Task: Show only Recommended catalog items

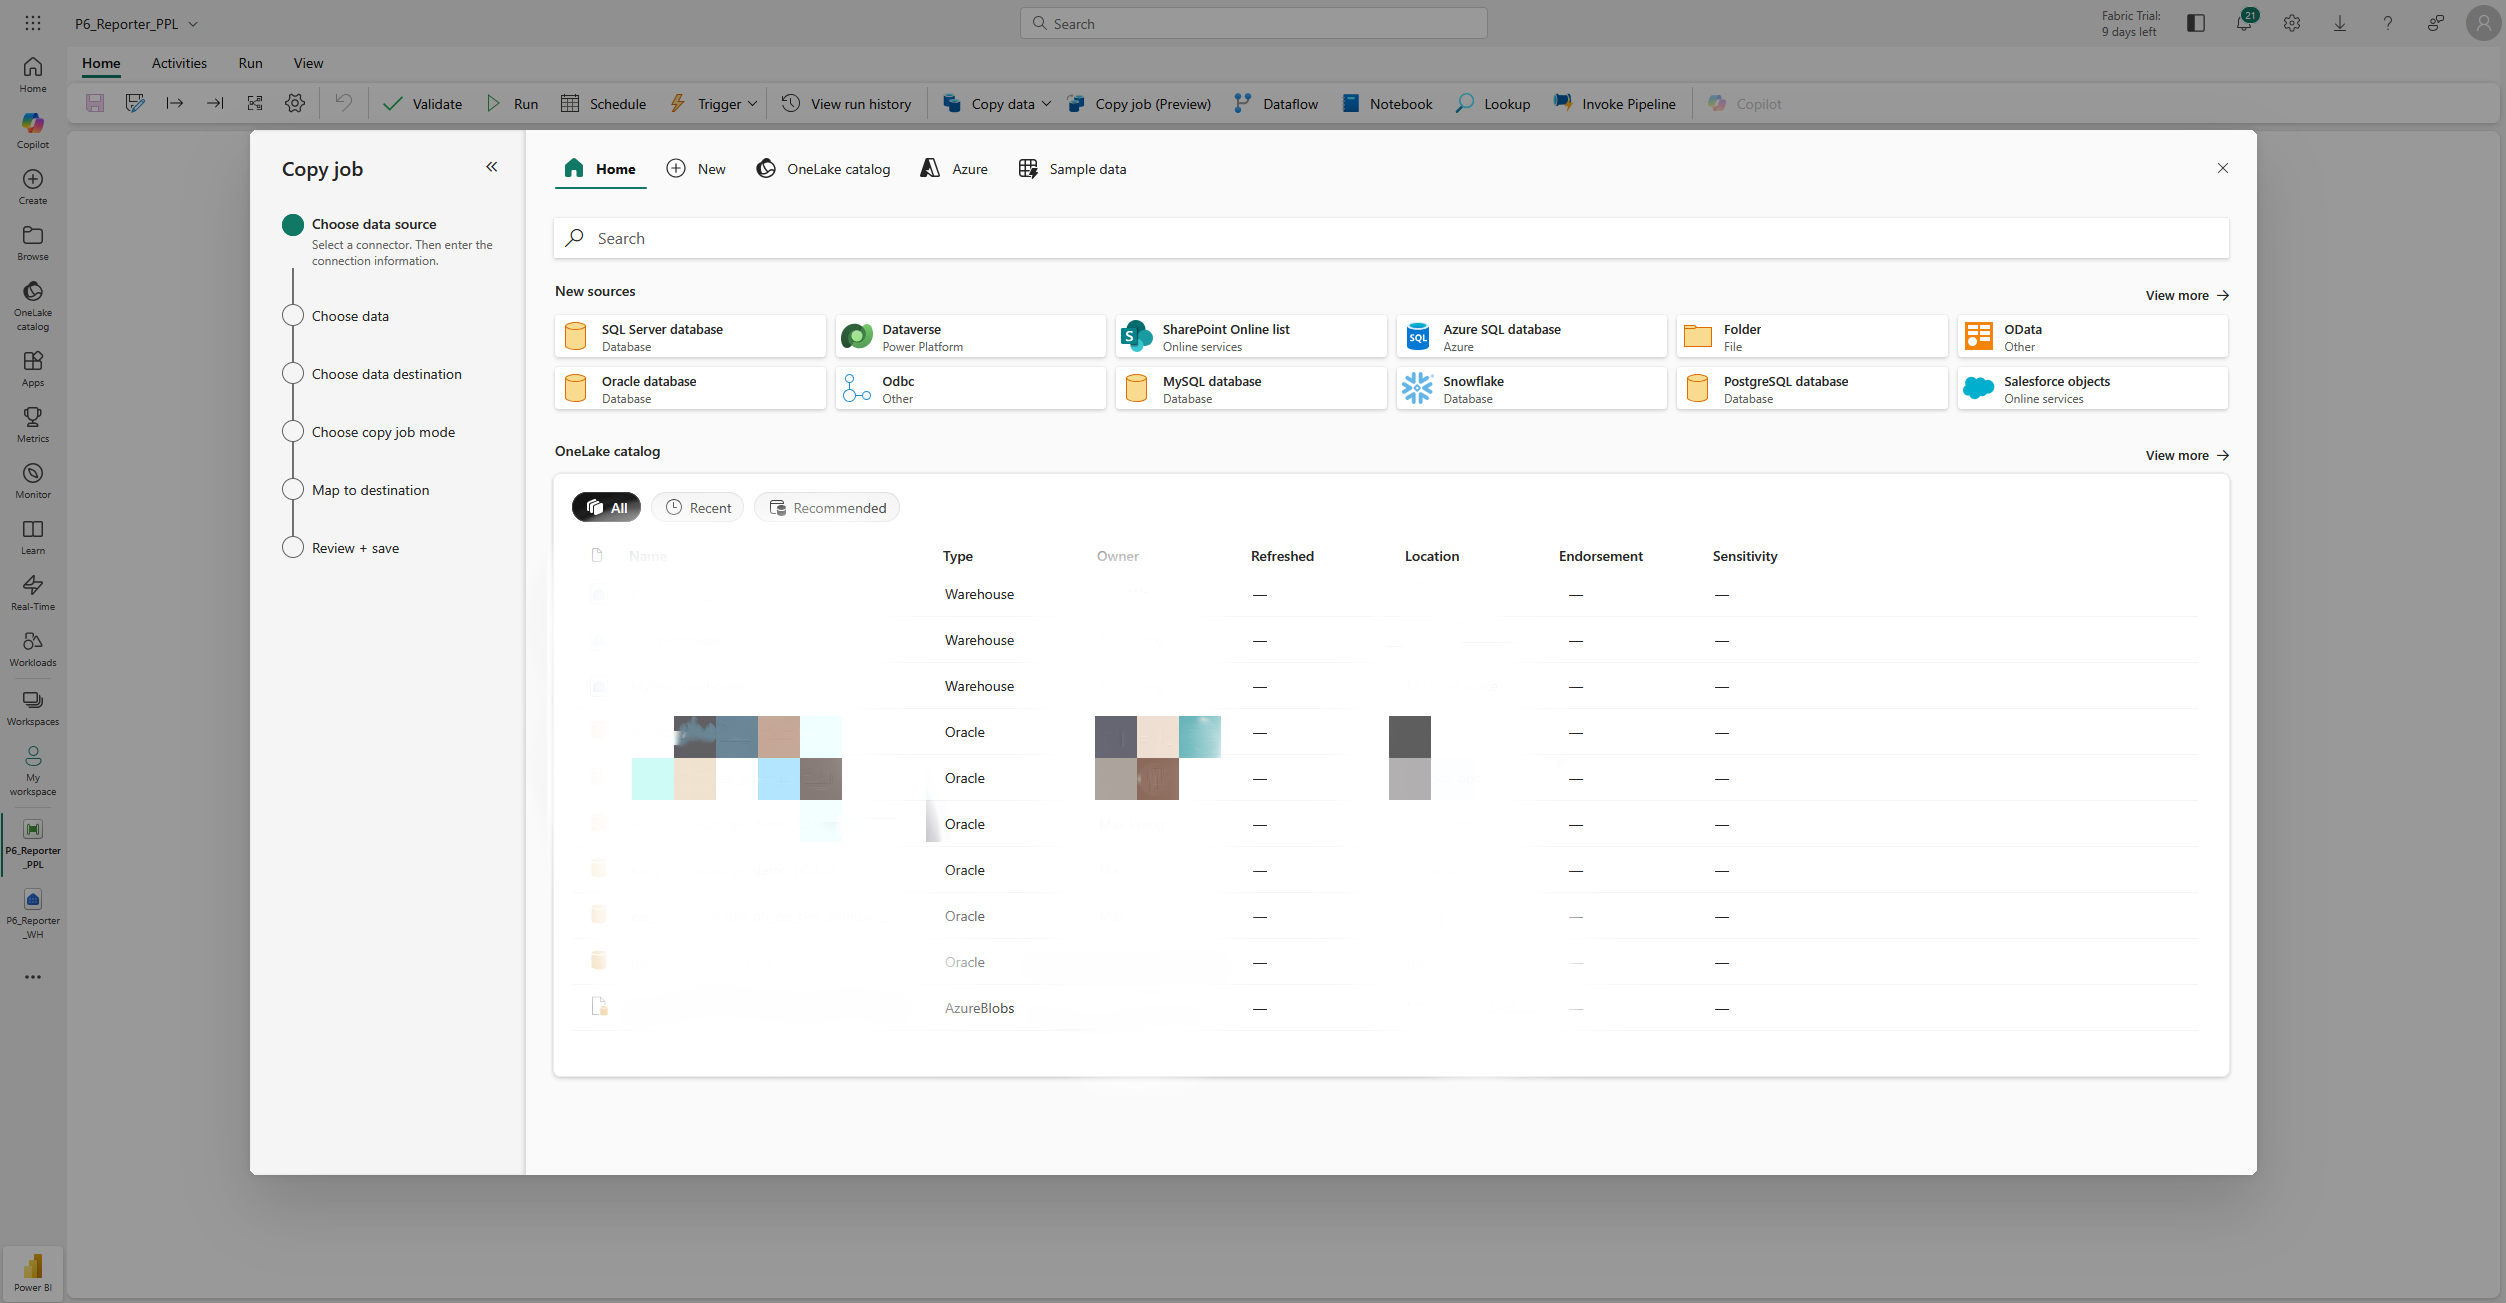Action: tap(826, 507)
